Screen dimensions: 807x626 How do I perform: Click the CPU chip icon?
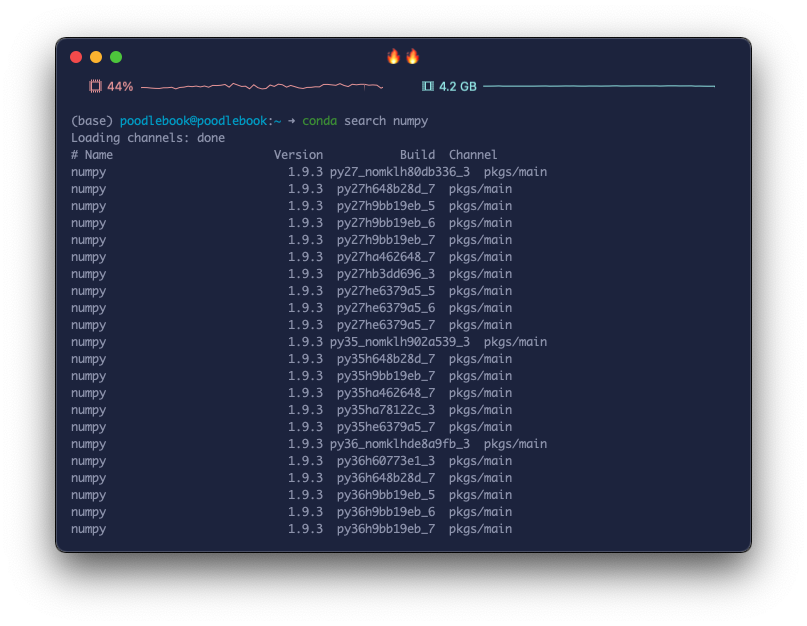pos(95,86)
